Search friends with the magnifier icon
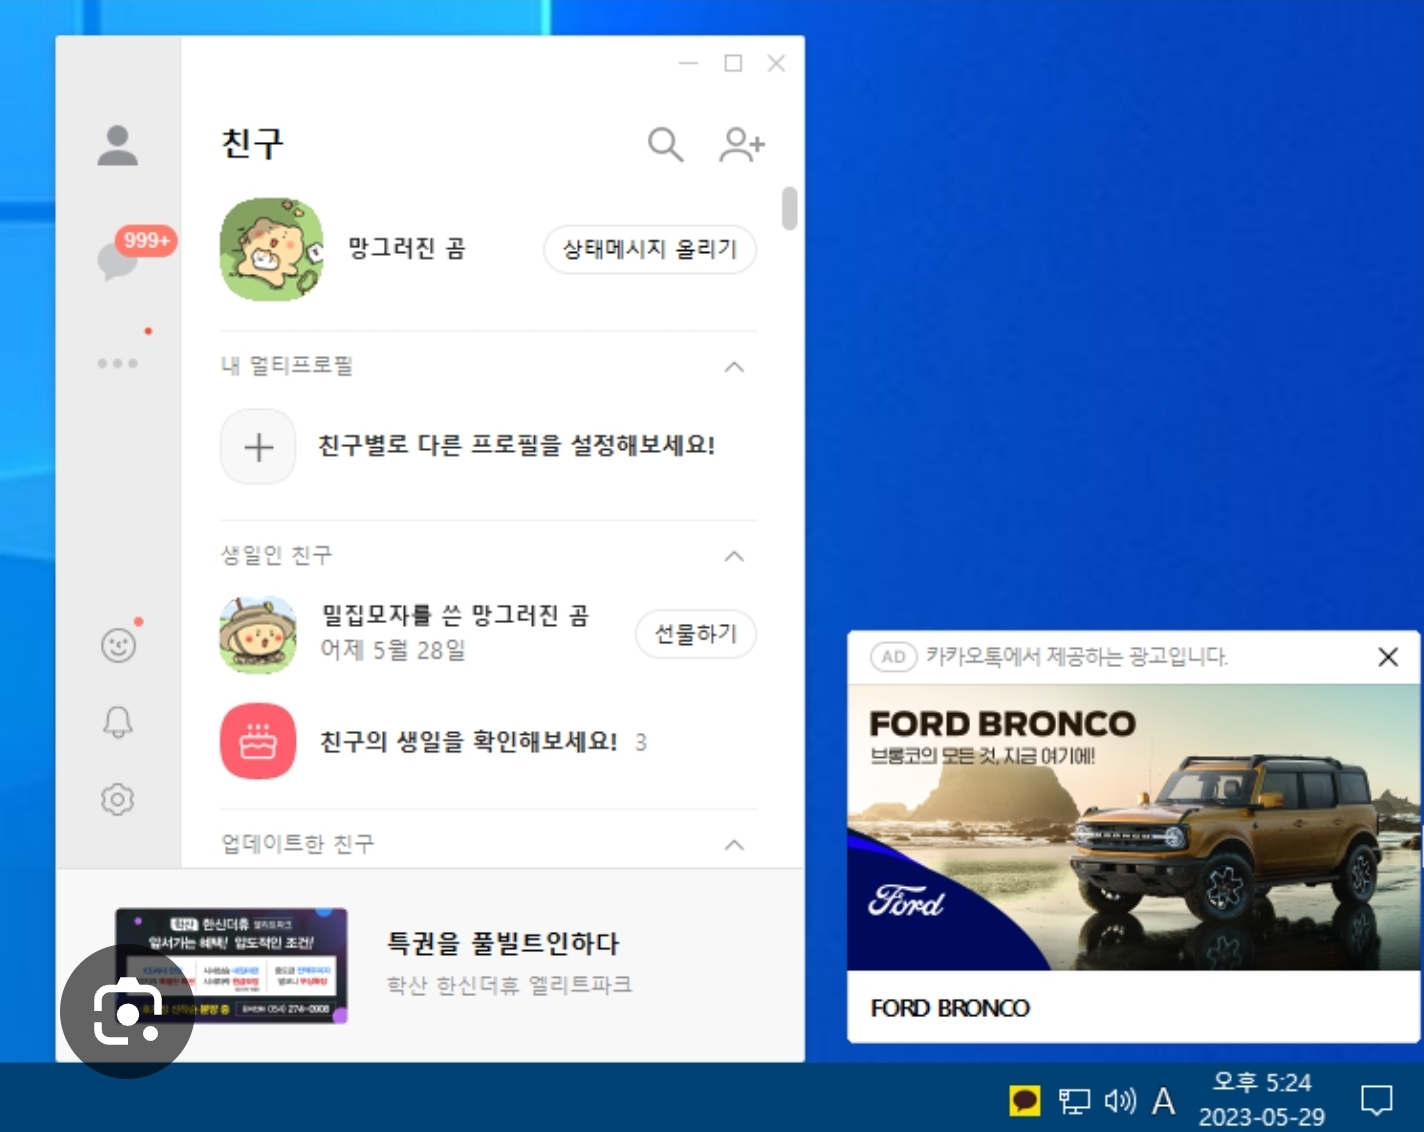 [665, 145]
